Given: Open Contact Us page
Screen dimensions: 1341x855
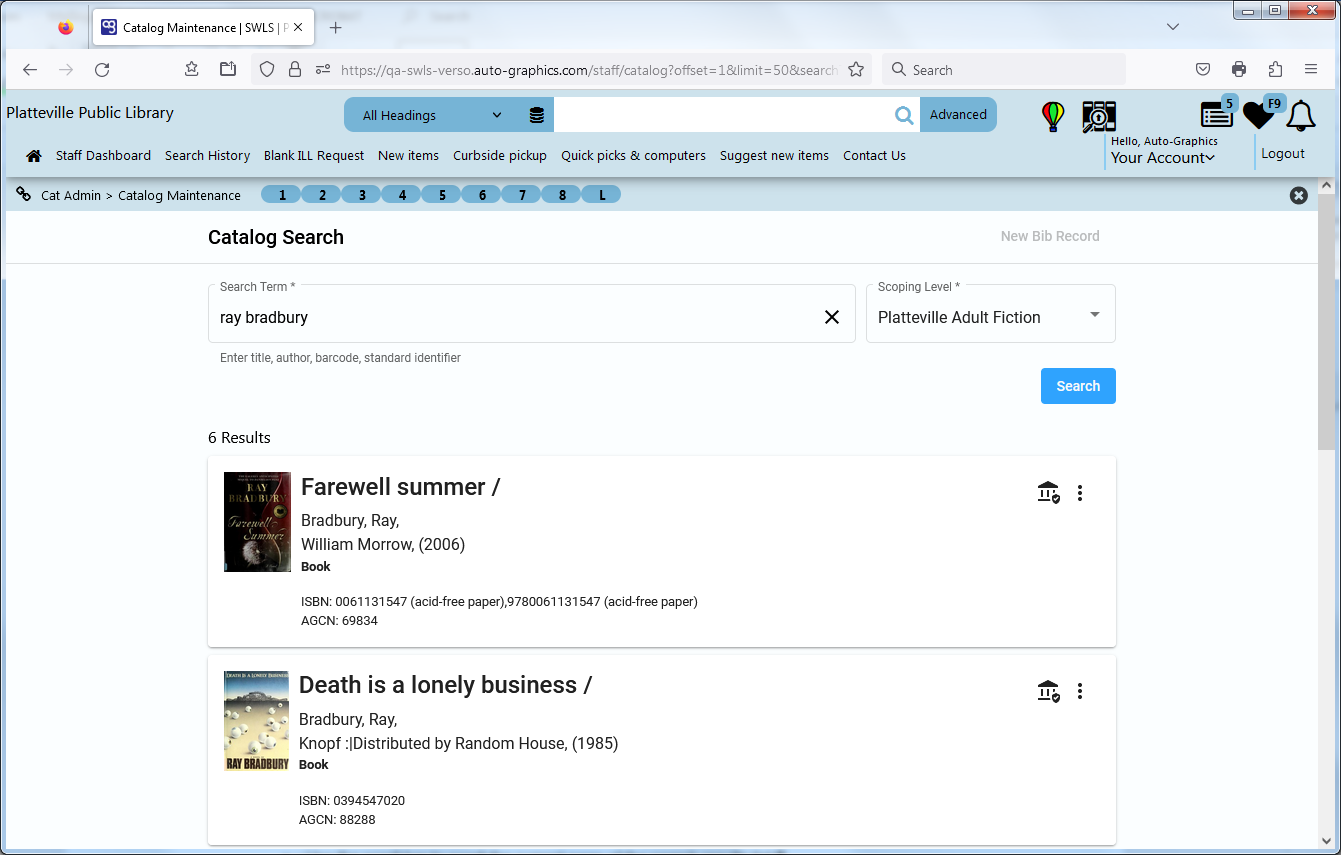Looking at the screenshot, I should point(874,156).
